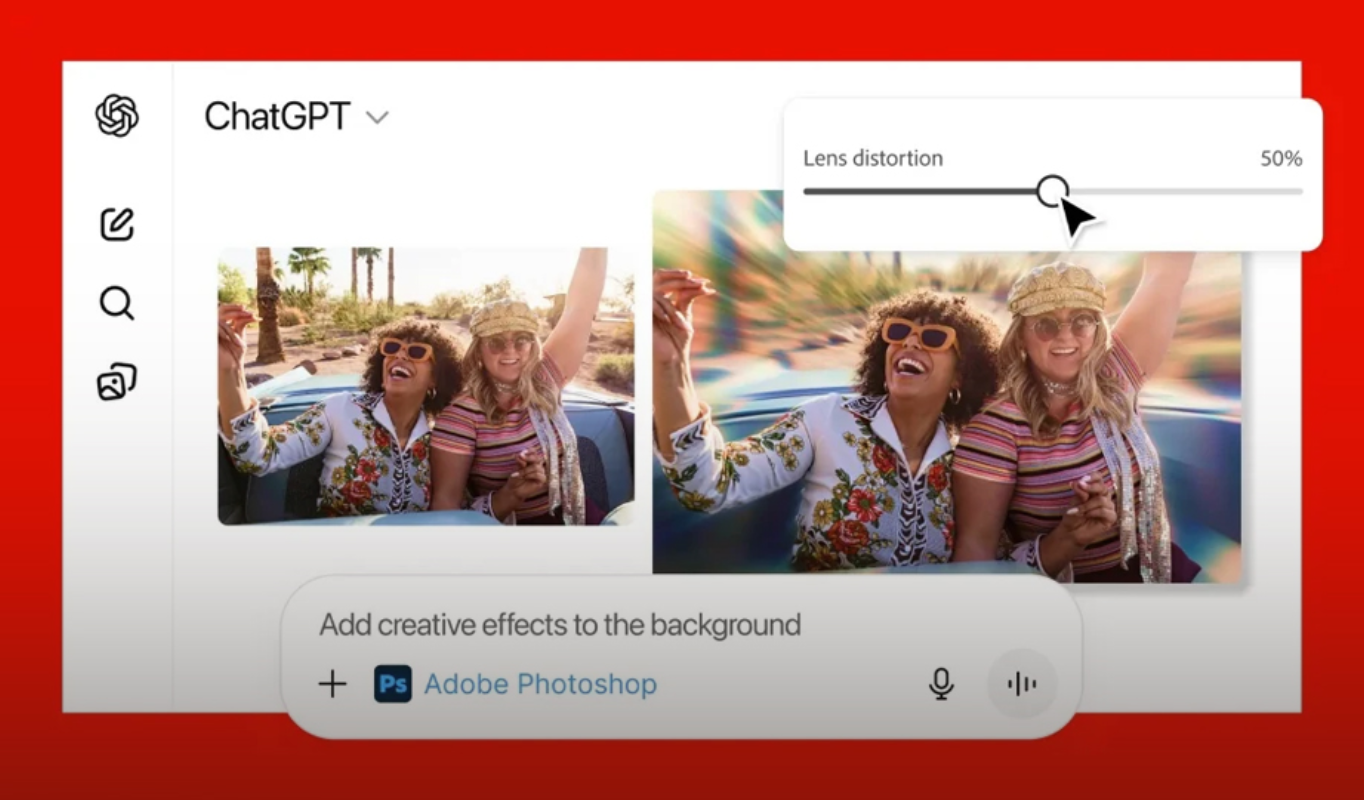This screenshot has width=1364, height=800.
Task: Start a new chat with the compose icon
Action: 117,224
